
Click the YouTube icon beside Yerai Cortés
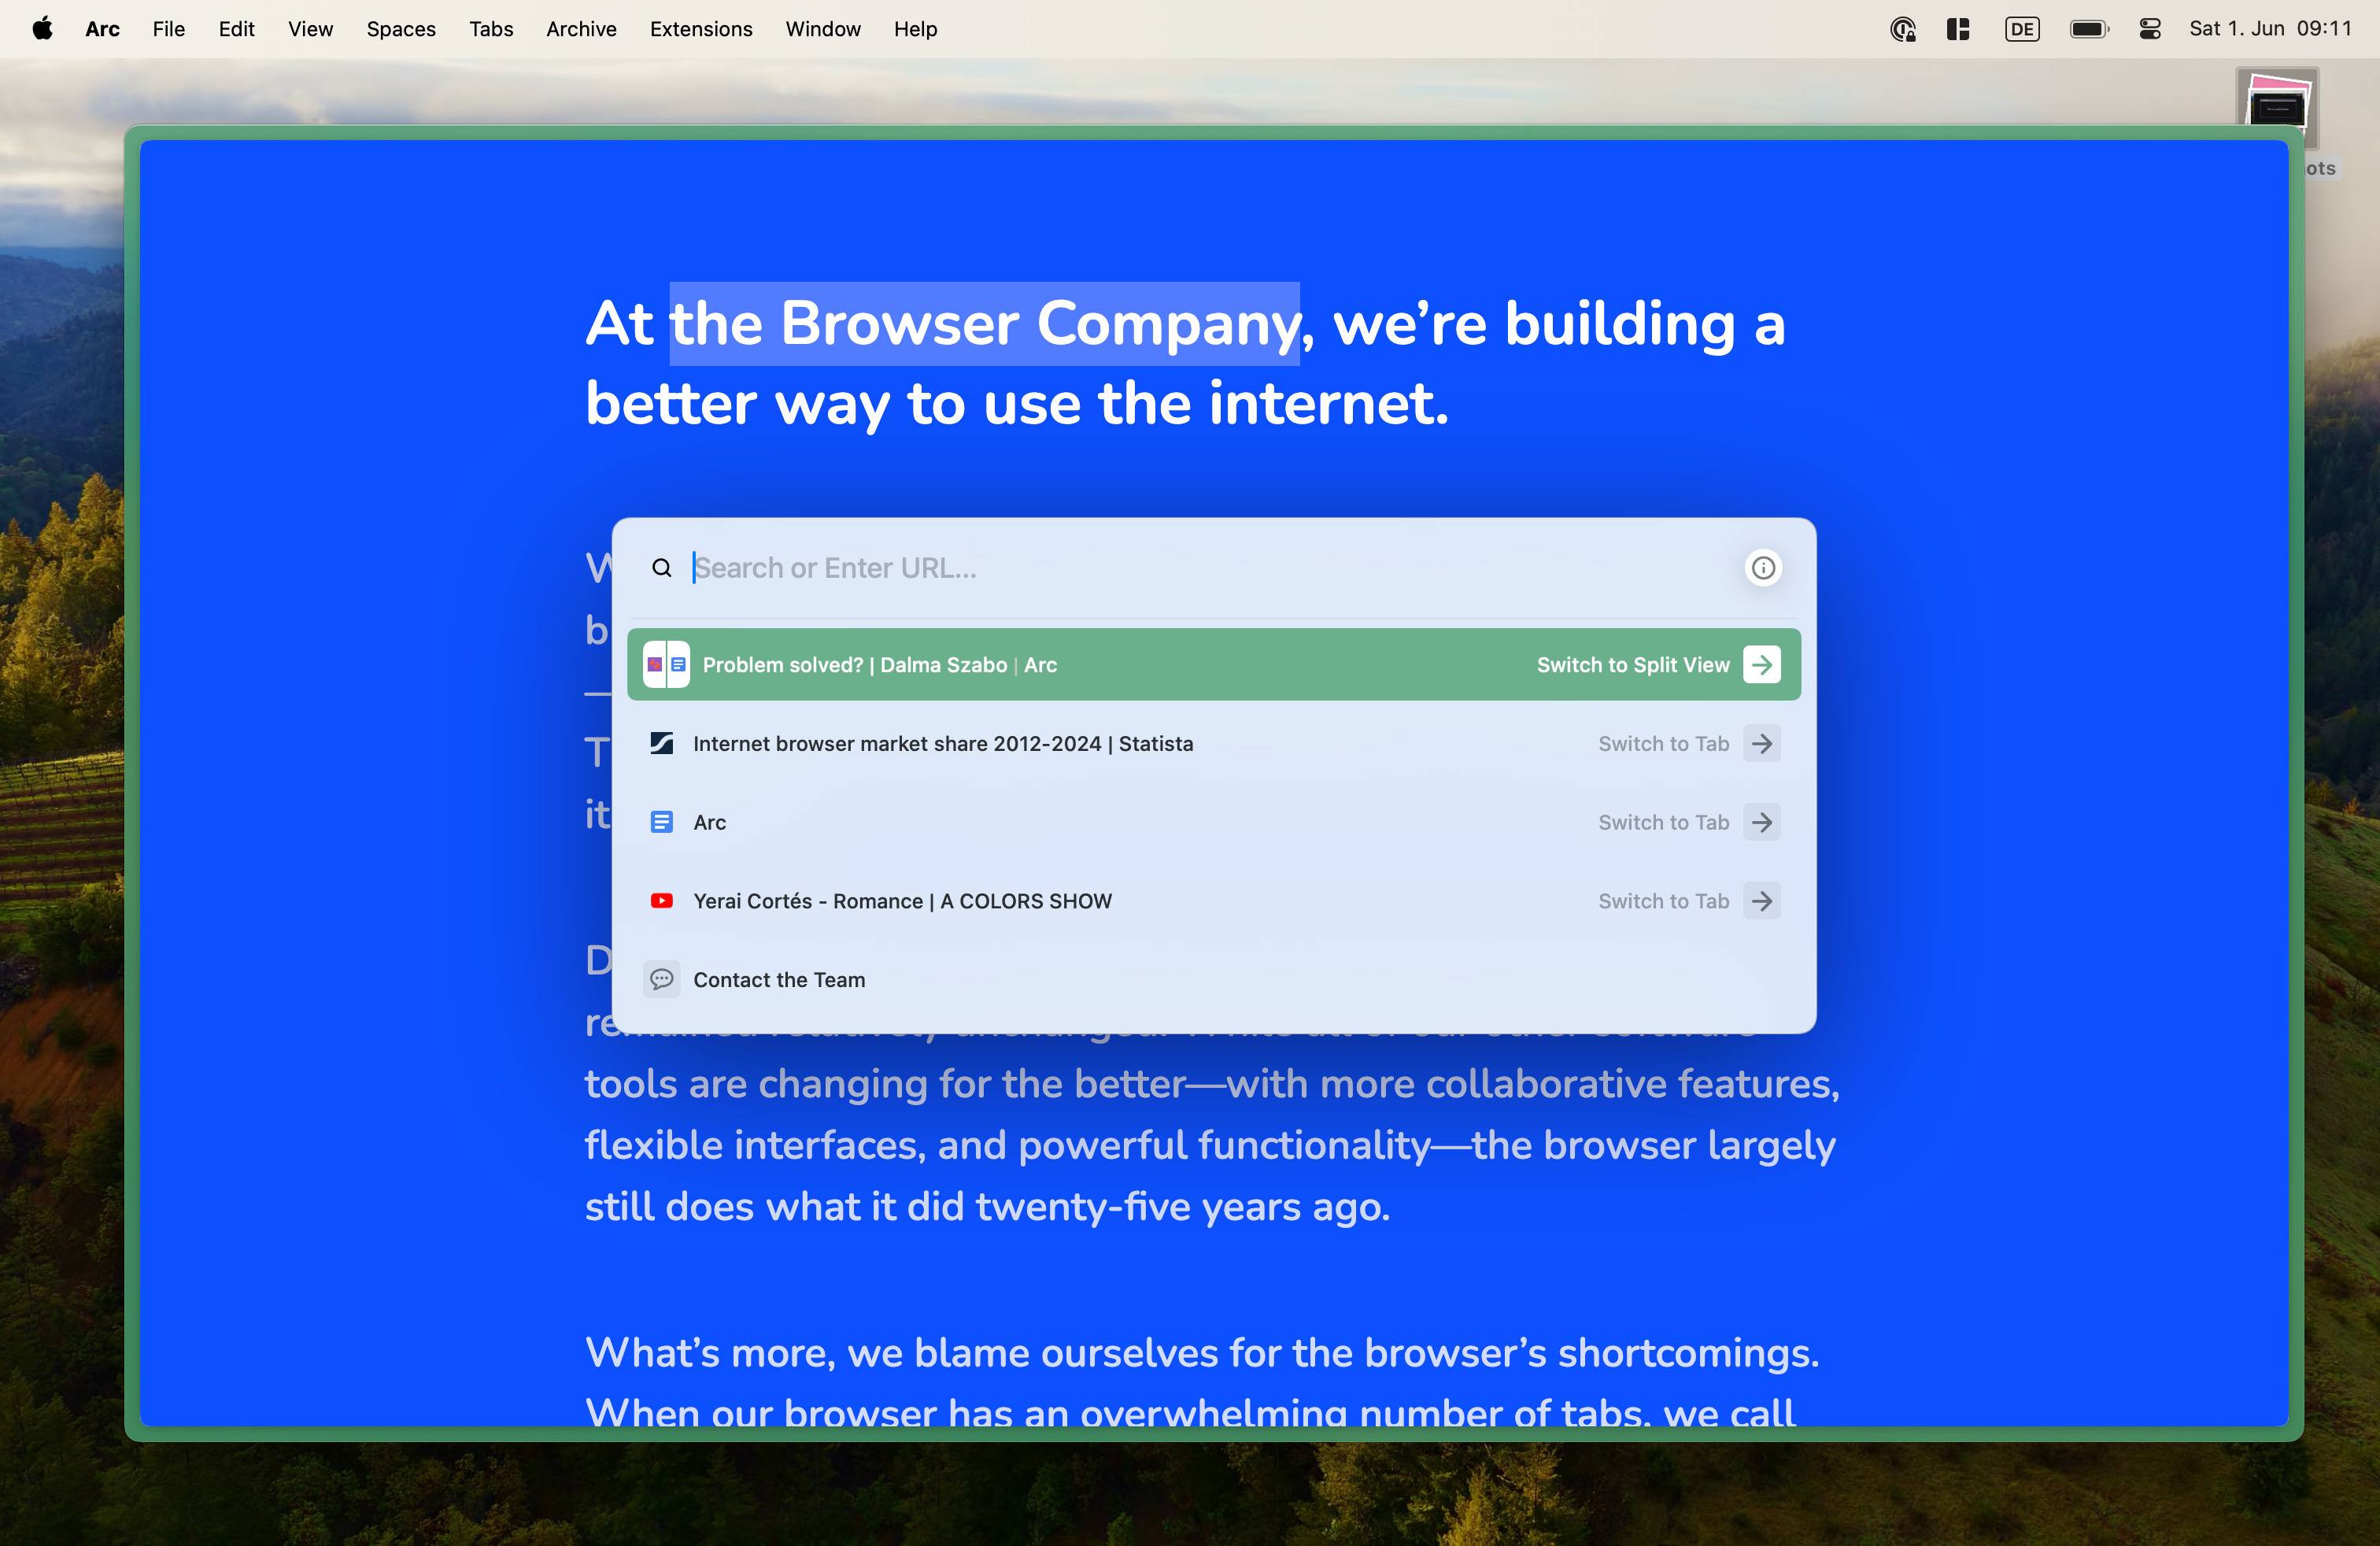[x=662, y=901]
